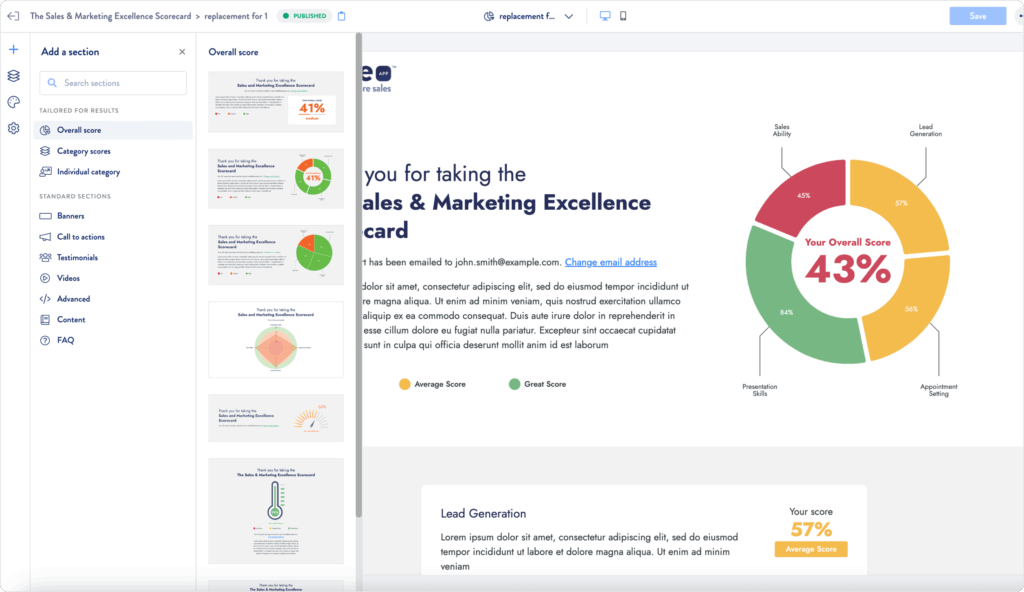Screen dimensions: 1024x592
Task: Open the color palette theme icon
Action: point(14,102)
